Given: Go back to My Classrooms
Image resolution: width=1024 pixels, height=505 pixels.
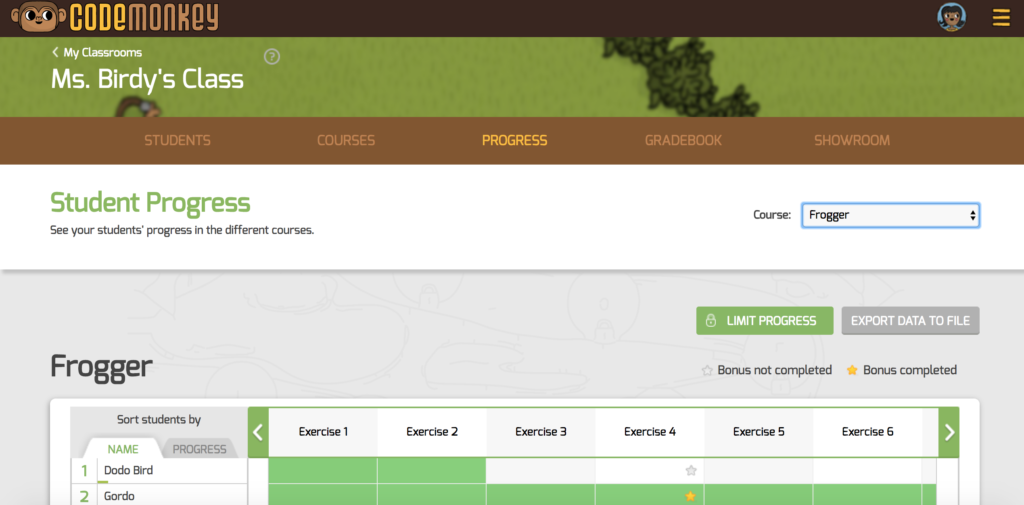Looking at the screenshot, I should coord(97,52).
